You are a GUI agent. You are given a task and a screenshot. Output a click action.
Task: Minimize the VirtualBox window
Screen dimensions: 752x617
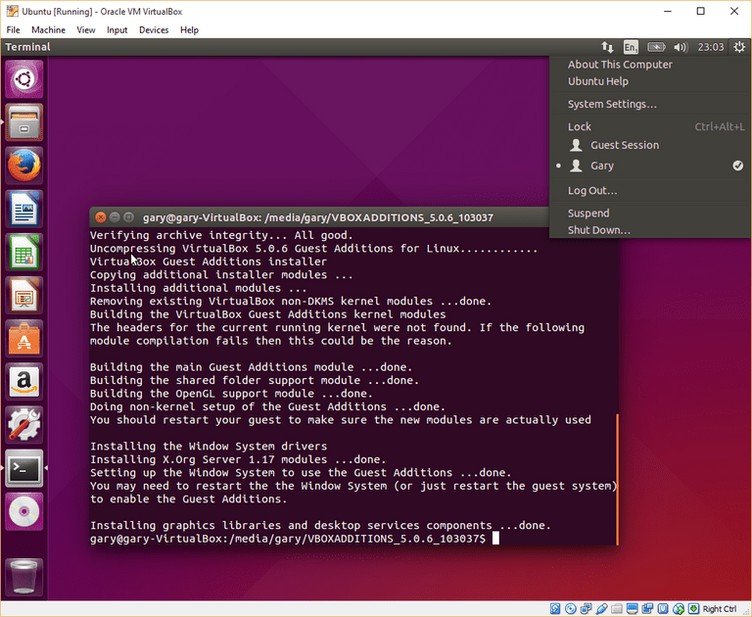click(667, 11)
